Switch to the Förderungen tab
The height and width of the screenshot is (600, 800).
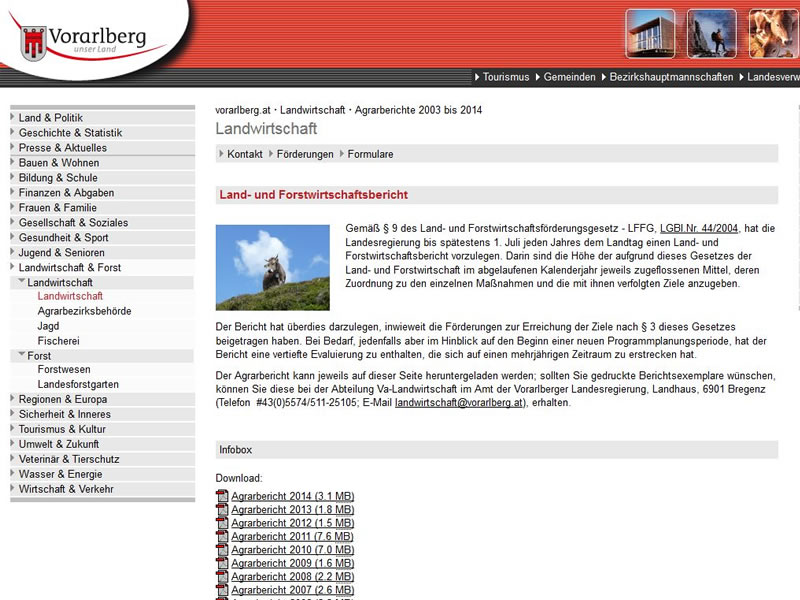[x=305, y=154]
